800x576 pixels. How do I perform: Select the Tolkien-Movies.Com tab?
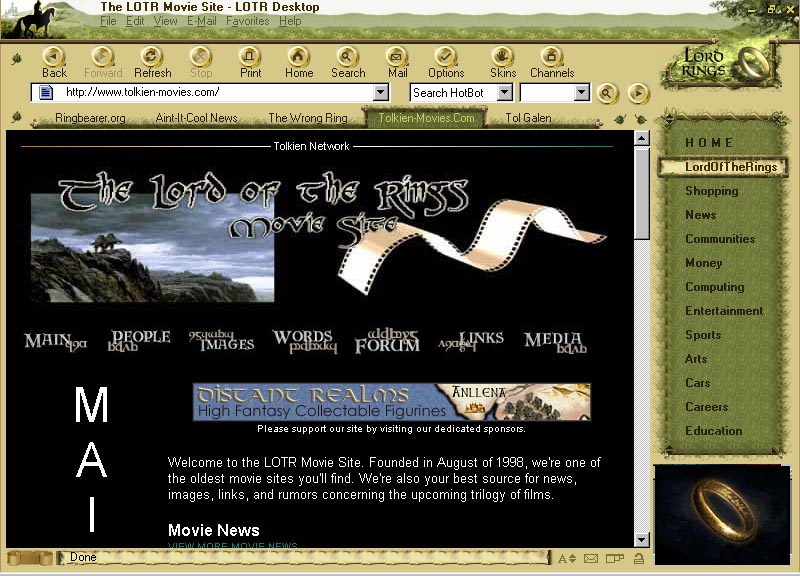click(x=426, y=118)
